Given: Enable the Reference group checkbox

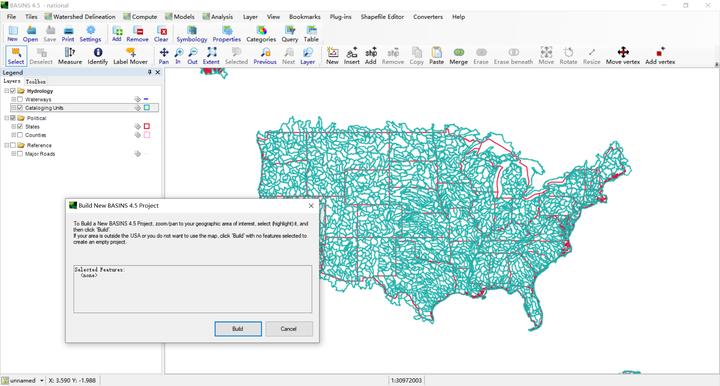Looking at the screenshot, I should (13, 145).
